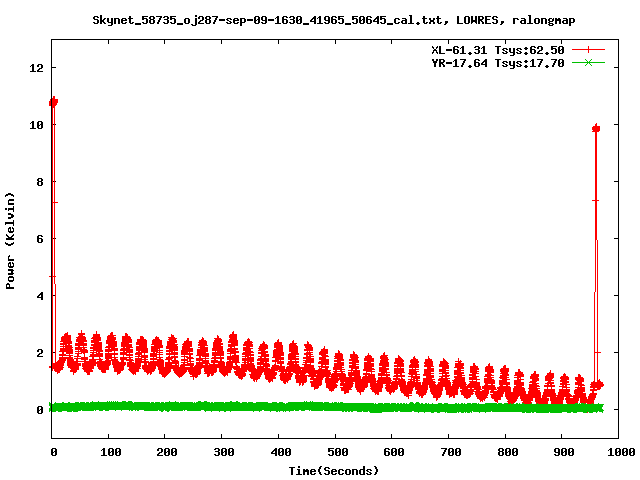640x480 pixels.
Task: Click the y-axis tick label 6
Action: 40,239
